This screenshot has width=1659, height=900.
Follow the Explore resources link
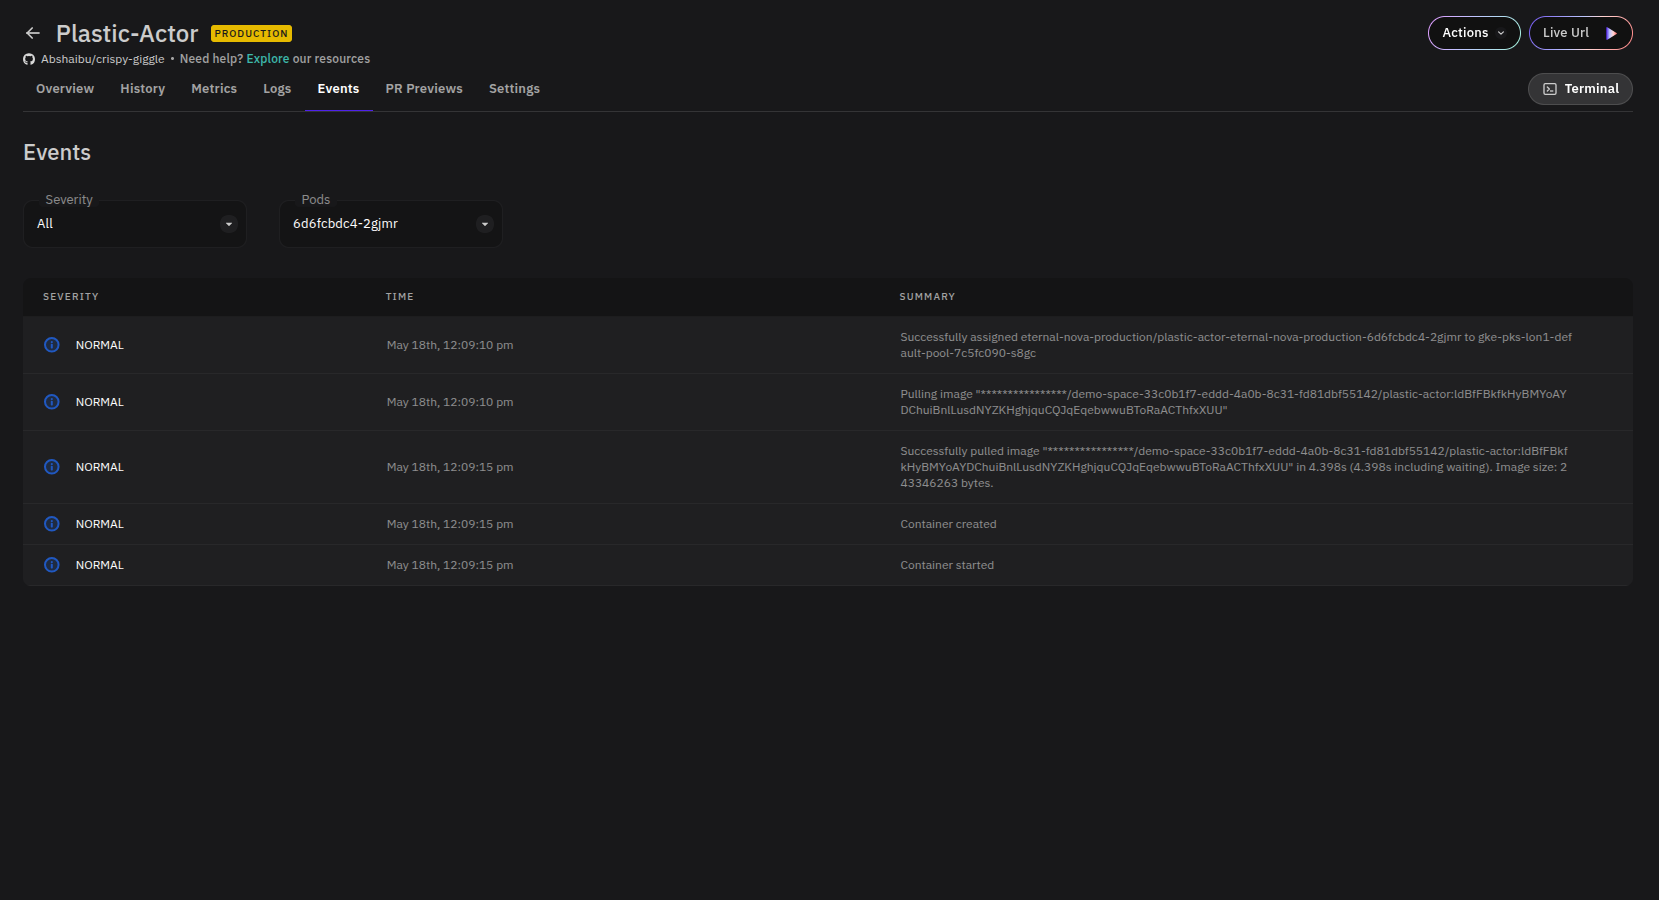click(268, 59)
